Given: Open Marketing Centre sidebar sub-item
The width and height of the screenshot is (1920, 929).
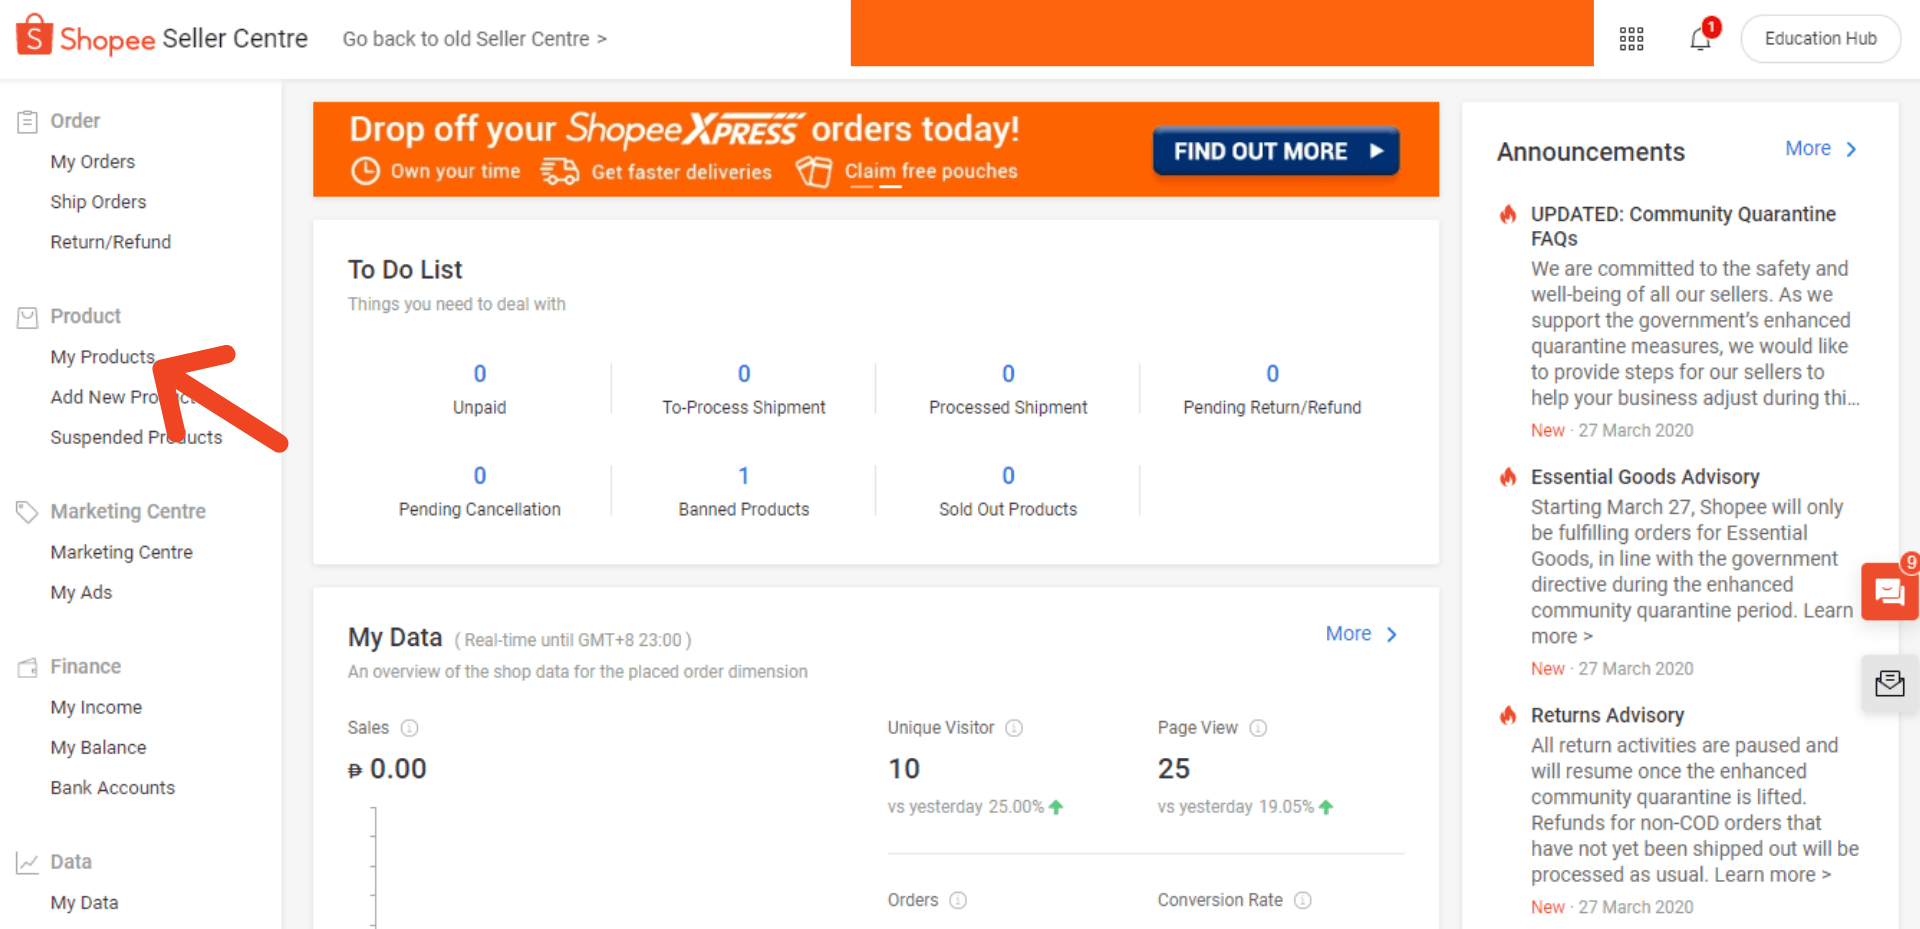Looking at the screenshot, I should [x=121, y=552].
